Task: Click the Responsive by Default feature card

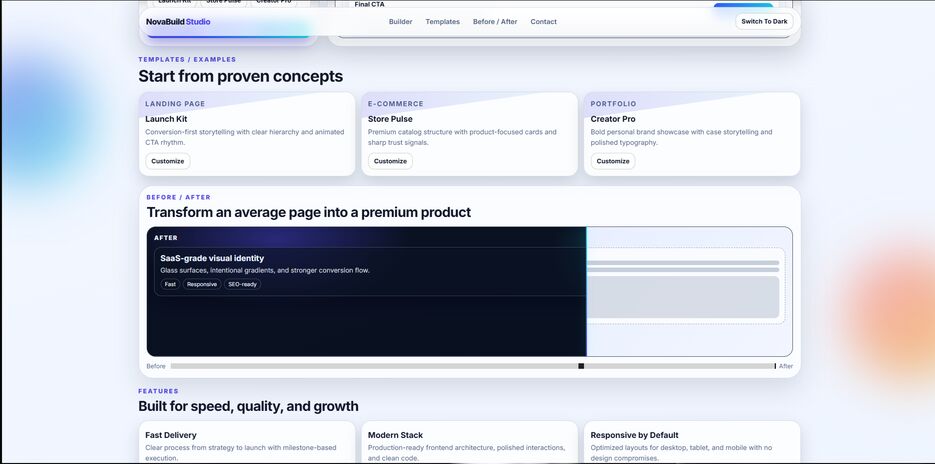Action: pyautogui.click(x=692, y=443)
